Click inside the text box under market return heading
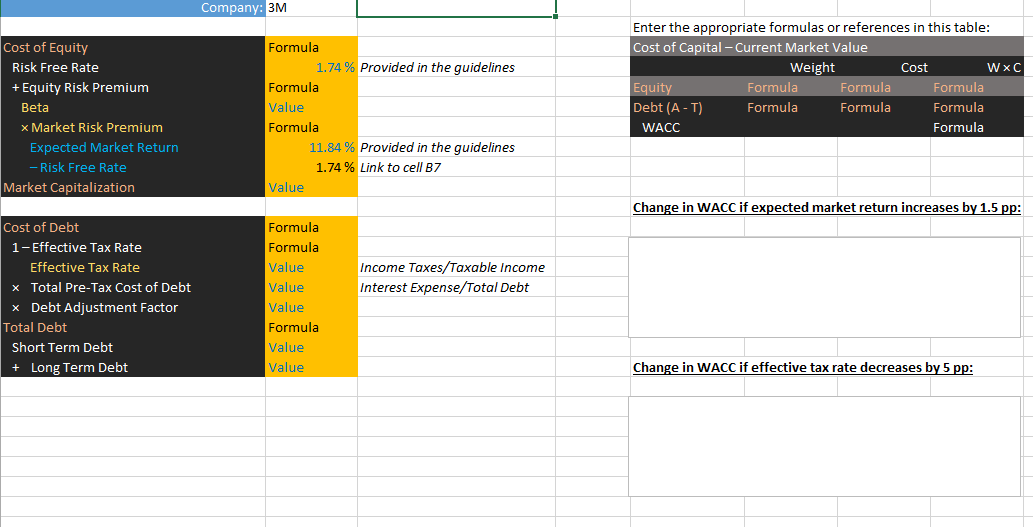The height and width of the screenshot is (527, 1033). coord(824,287)
